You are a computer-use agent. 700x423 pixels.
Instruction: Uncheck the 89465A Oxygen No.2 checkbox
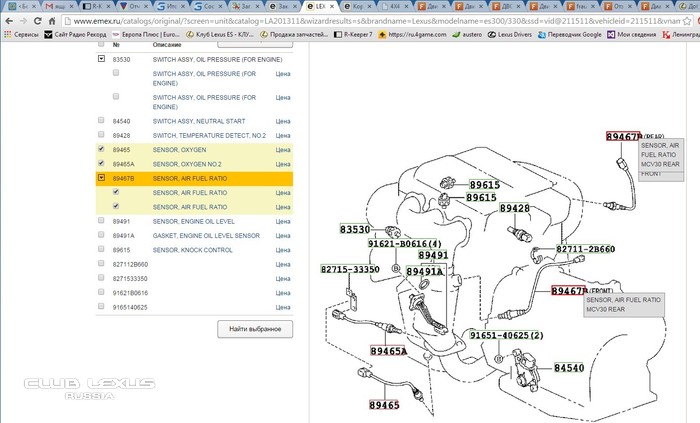point(101,163)
